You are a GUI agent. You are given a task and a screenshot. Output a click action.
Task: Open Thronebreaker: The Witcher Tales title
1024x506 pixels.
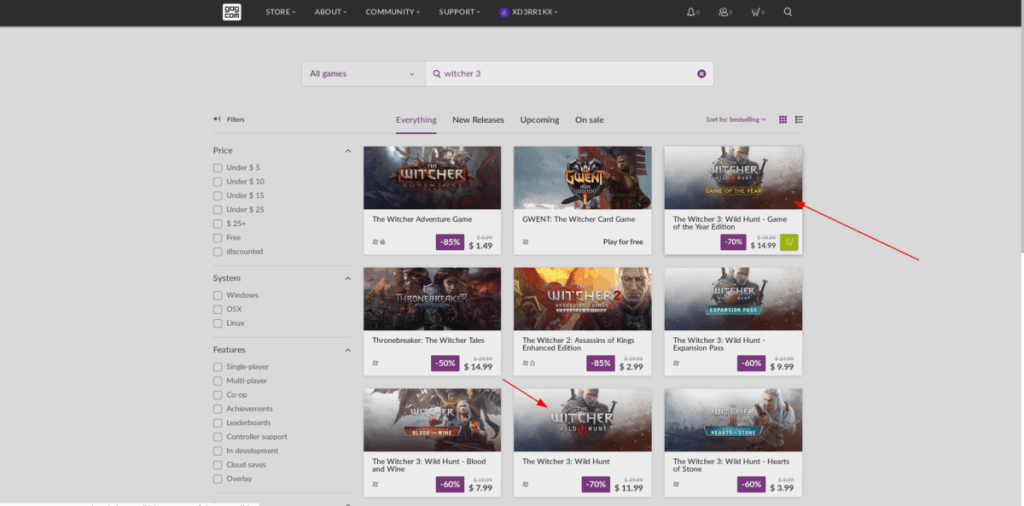[x=428, y=340]
